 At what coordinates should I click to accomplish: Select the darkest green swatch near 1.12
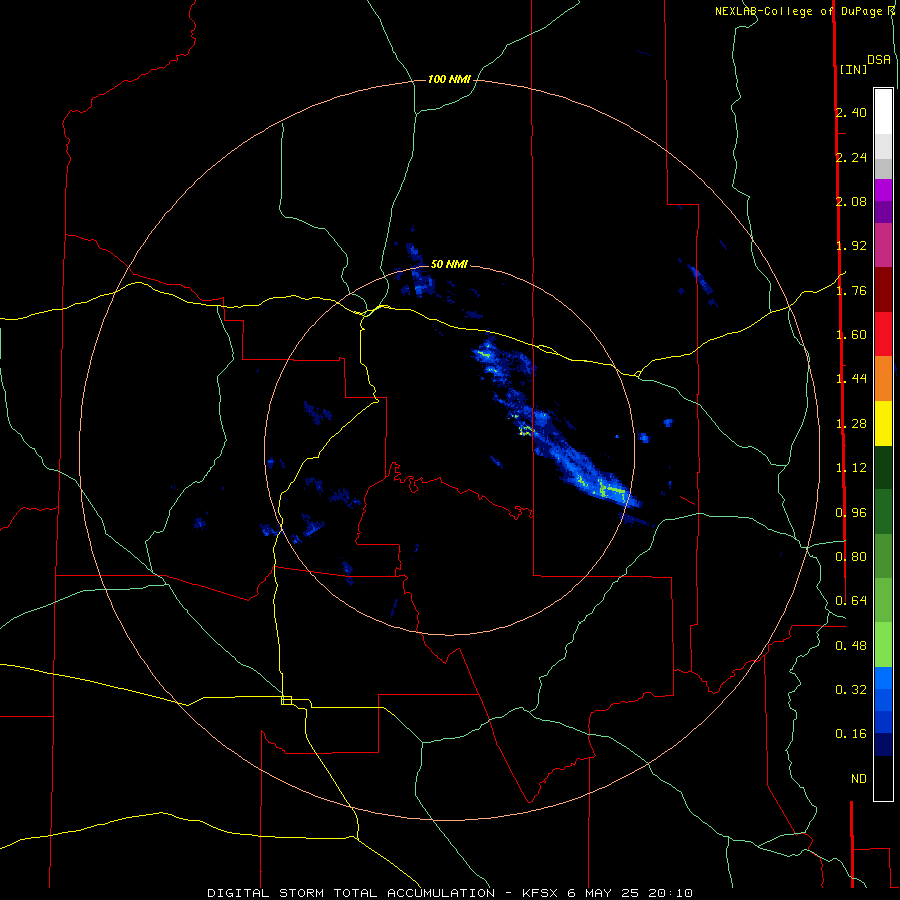(x=883, y=467)
